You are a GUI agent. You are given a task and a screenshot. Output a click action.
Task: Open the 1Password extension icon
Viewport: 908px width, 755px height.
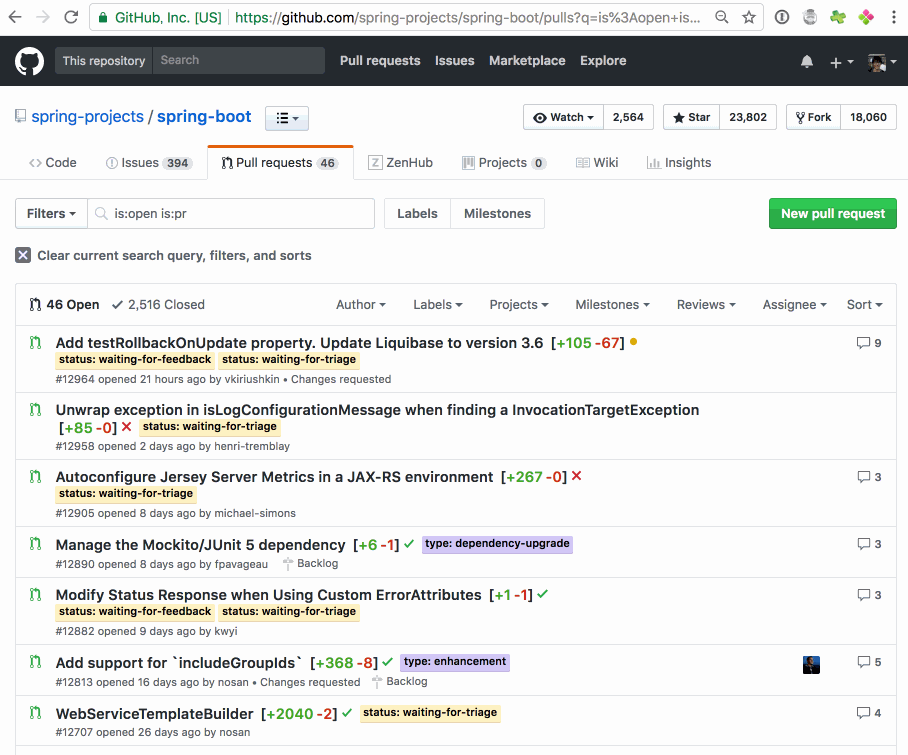tap(782, 17)
